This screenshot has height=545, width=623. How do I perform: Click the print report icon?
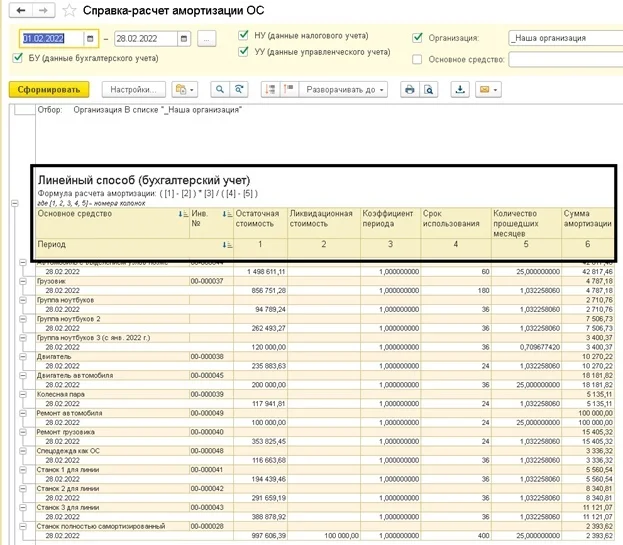pyautogui.click(x=409, y=89)
